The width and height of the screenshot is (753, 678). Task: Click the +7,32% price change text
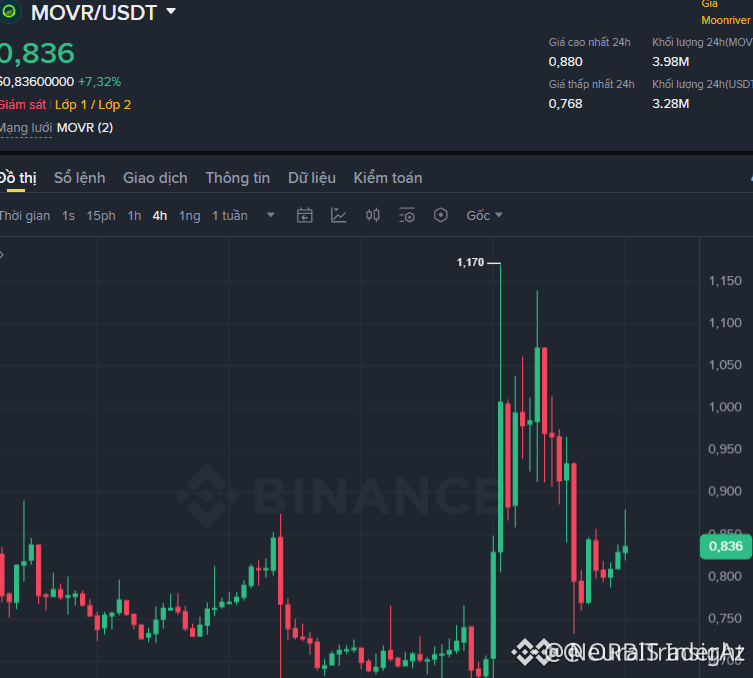point(99,82)
